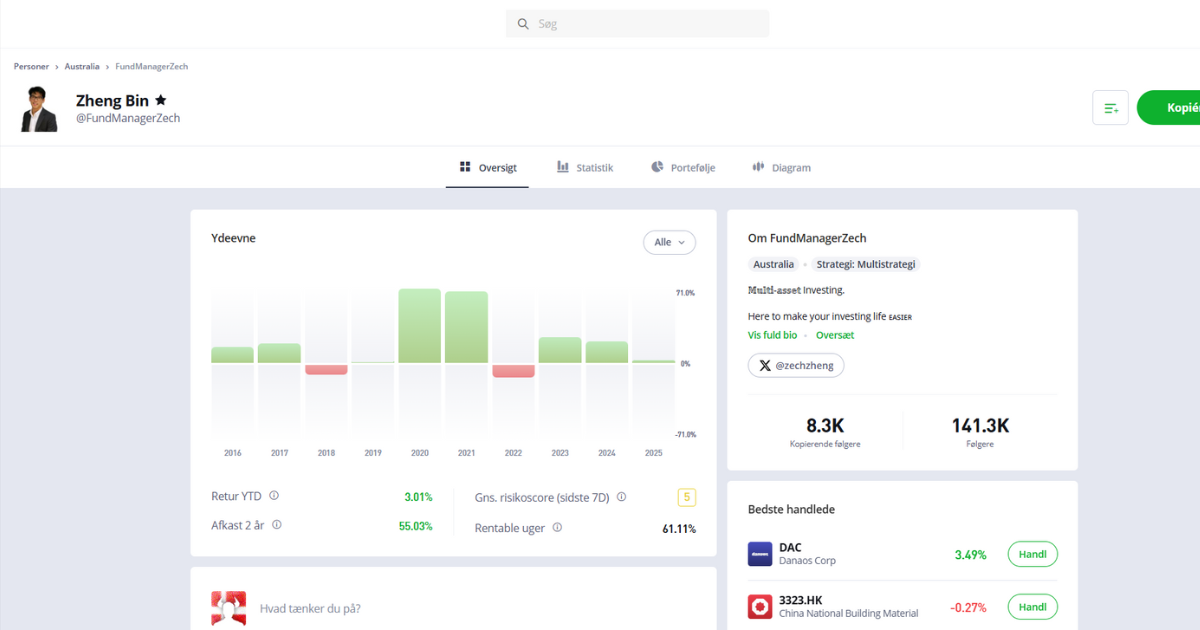Viewport: 1200px width, 630px height.
Task: Select the Diagram tab
Action: point(781,168)
